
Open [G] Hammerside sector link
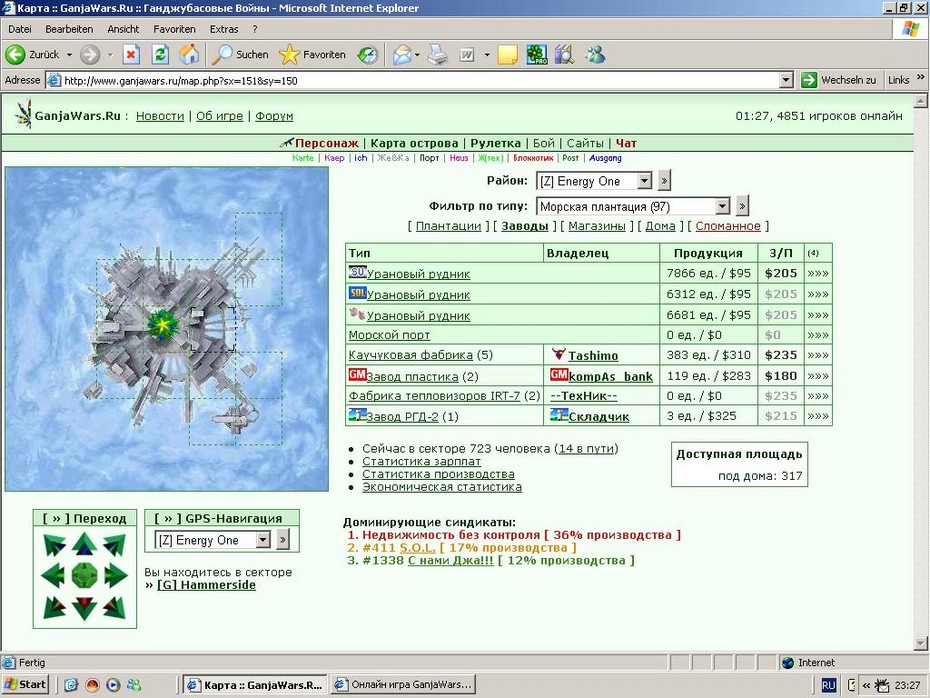tap(206, 585)
